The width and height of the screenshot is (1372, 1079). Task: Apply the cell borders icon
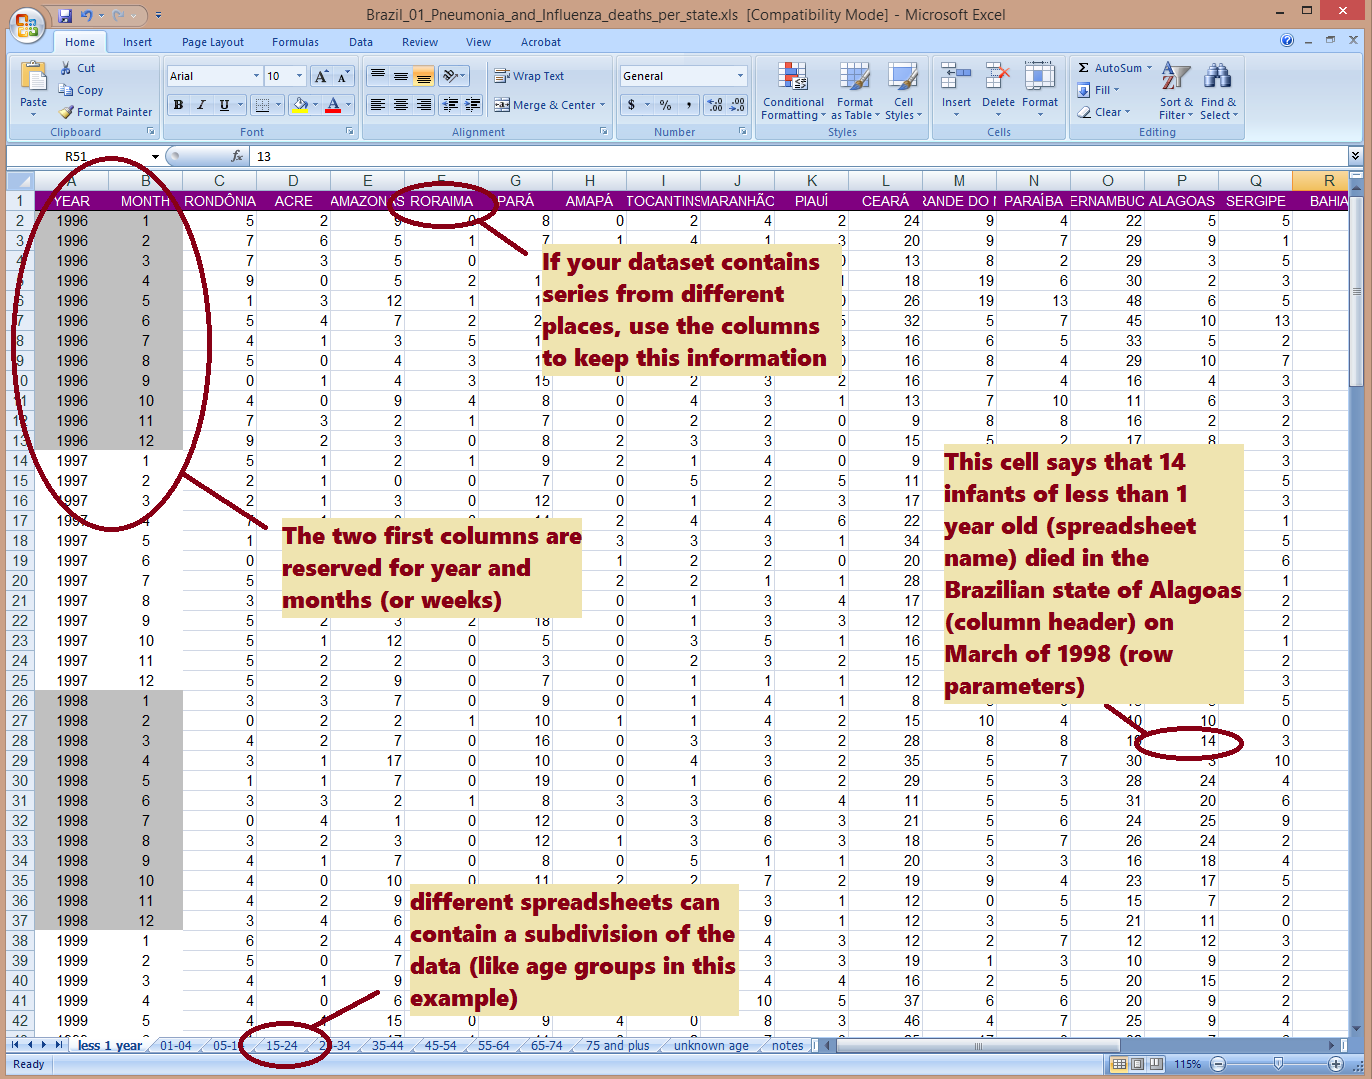(x=262, y=105)
